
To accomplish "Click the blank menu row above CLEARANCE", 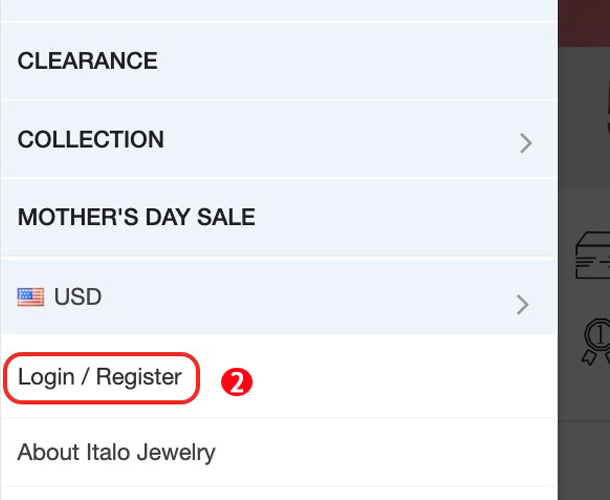I will [278, 10].
